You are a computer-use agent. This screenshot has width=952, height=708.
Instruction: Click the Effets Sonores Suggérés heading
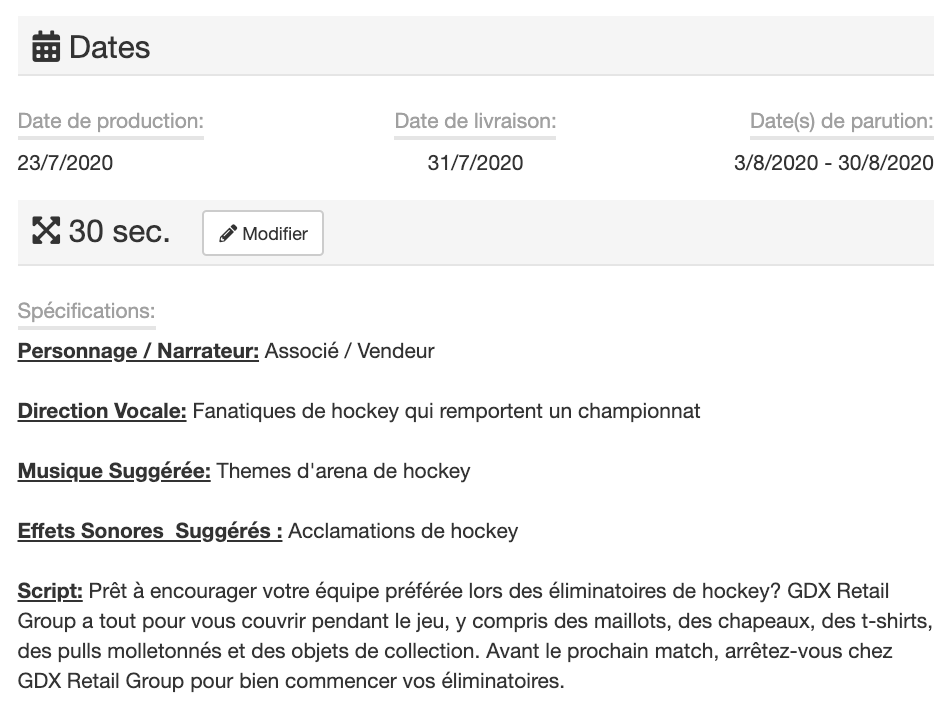150,531
